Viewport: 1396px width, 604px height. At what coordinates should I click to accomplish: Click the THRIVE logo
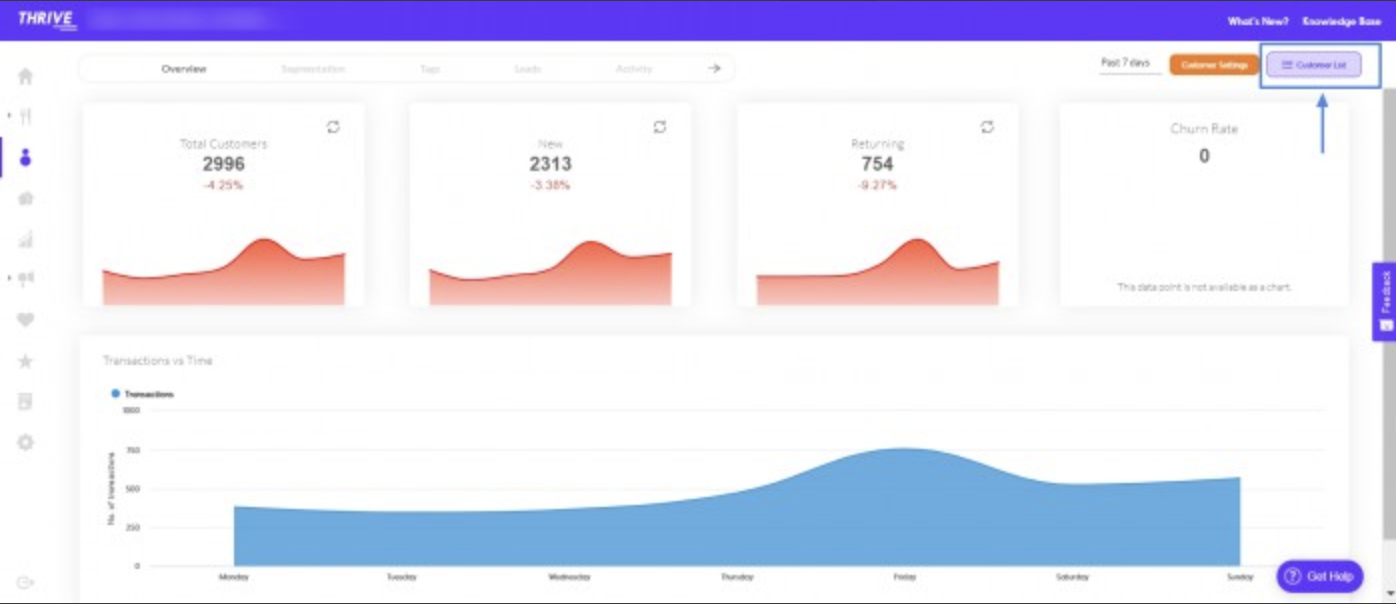(x=45, y=19)
